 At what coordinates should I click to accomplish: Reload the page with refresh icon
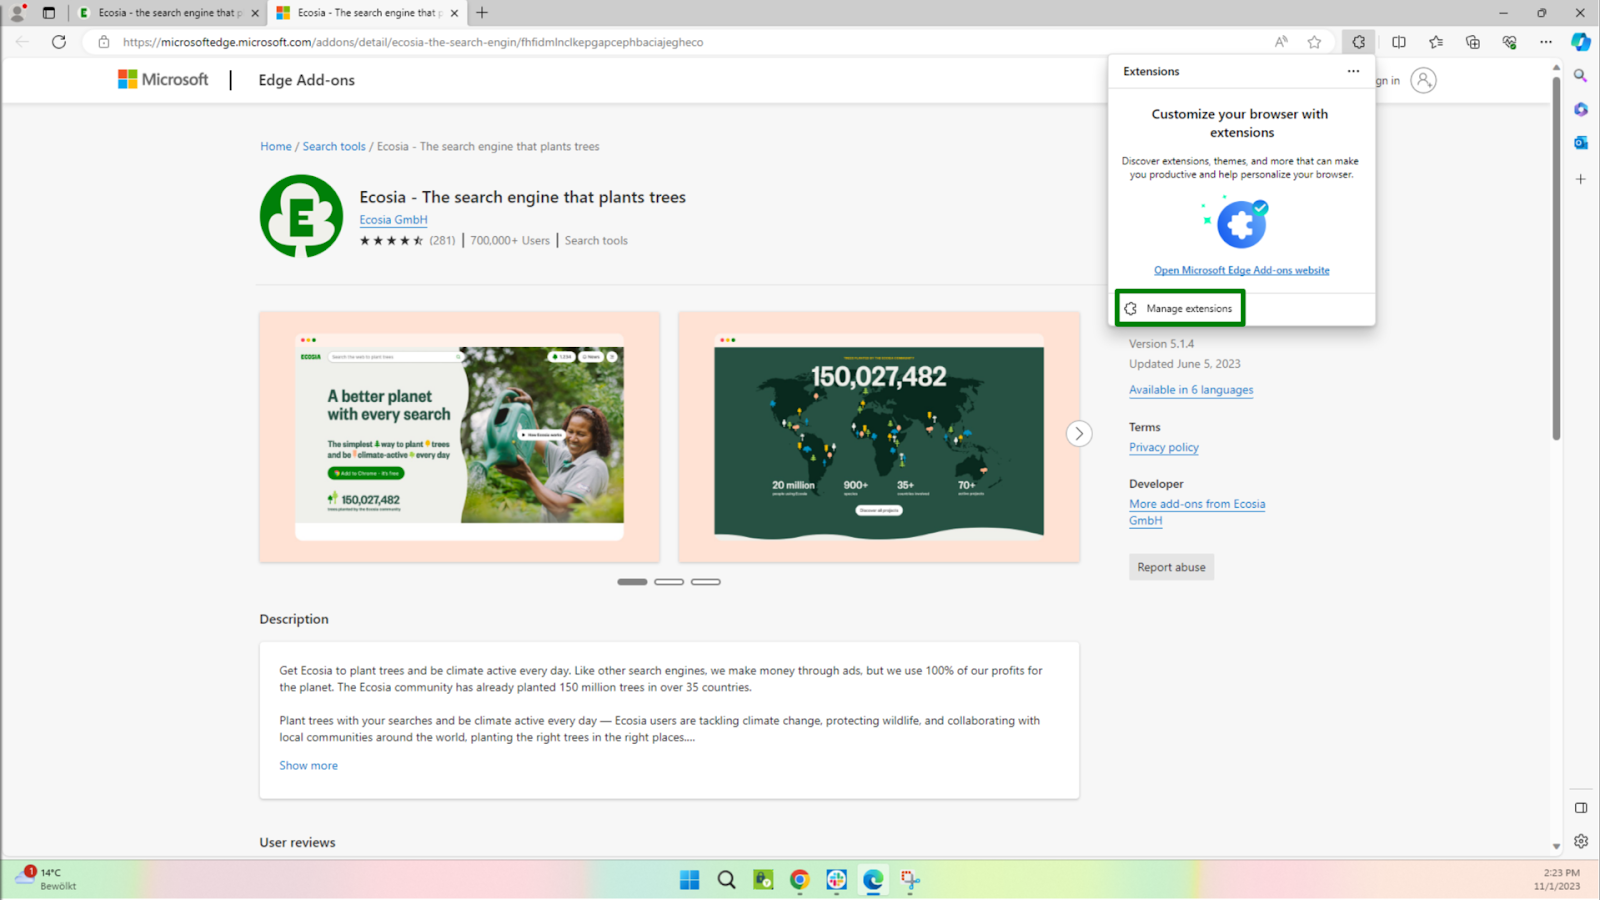pyautogui.click(x=59, y=42)
